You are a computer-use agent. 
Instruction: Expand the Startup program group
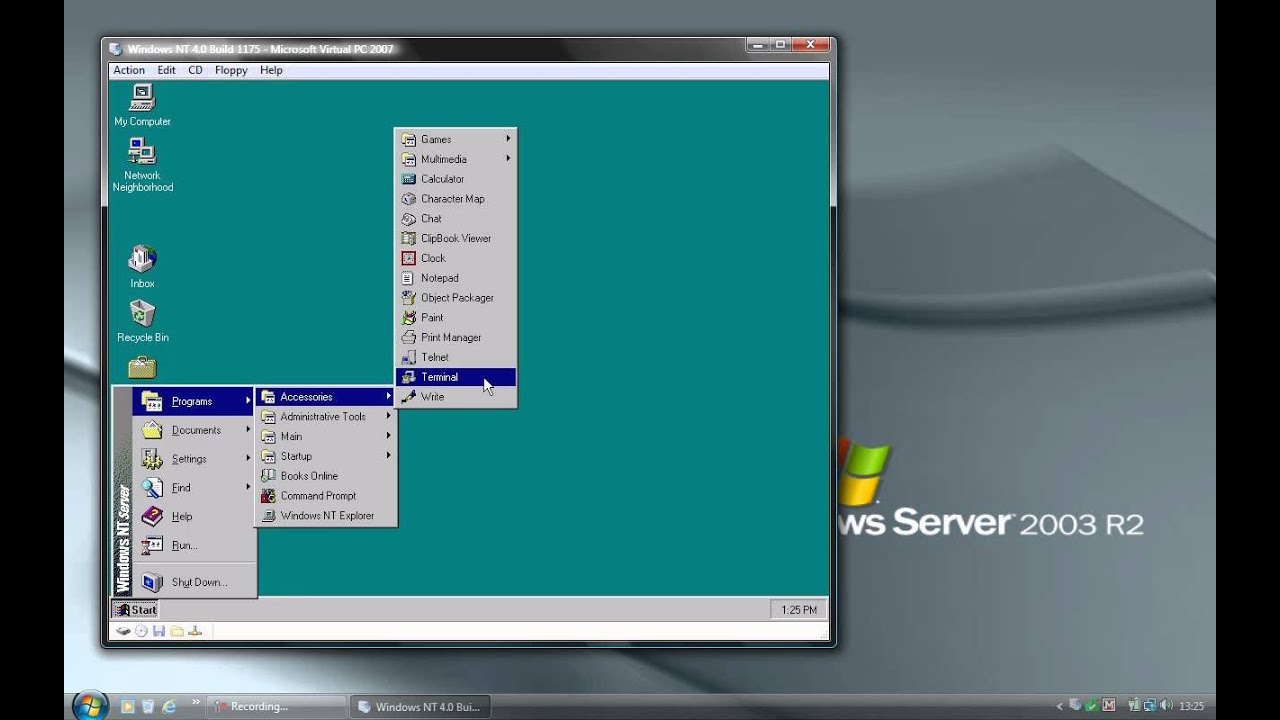click(326, 456)
